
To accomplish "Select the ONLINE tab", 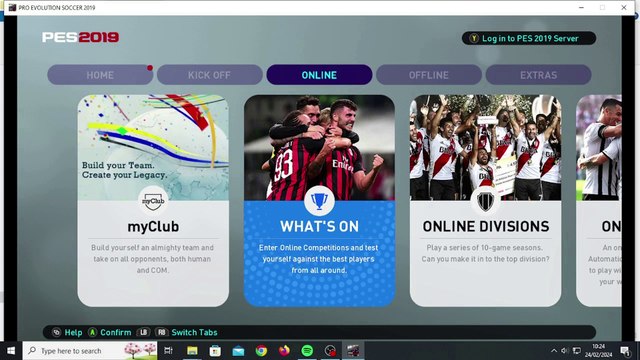I will pyautogui.click(x=319, y=75).
